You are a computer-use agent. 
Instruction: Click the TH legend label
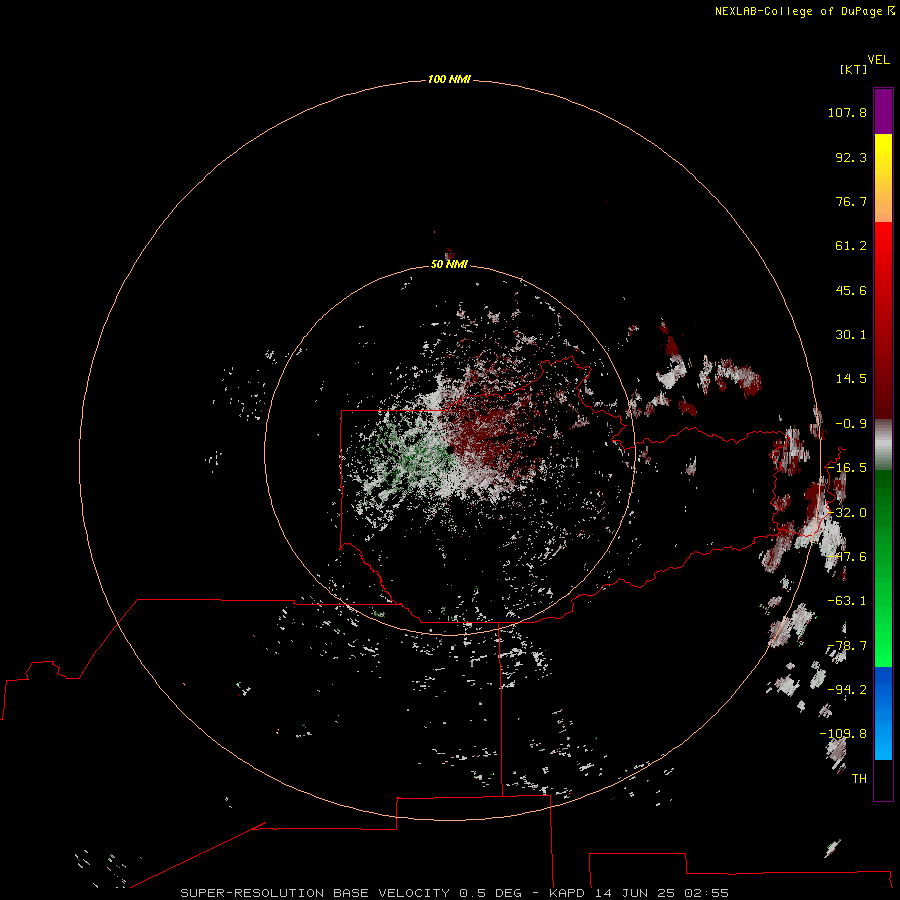coord(859,779)
